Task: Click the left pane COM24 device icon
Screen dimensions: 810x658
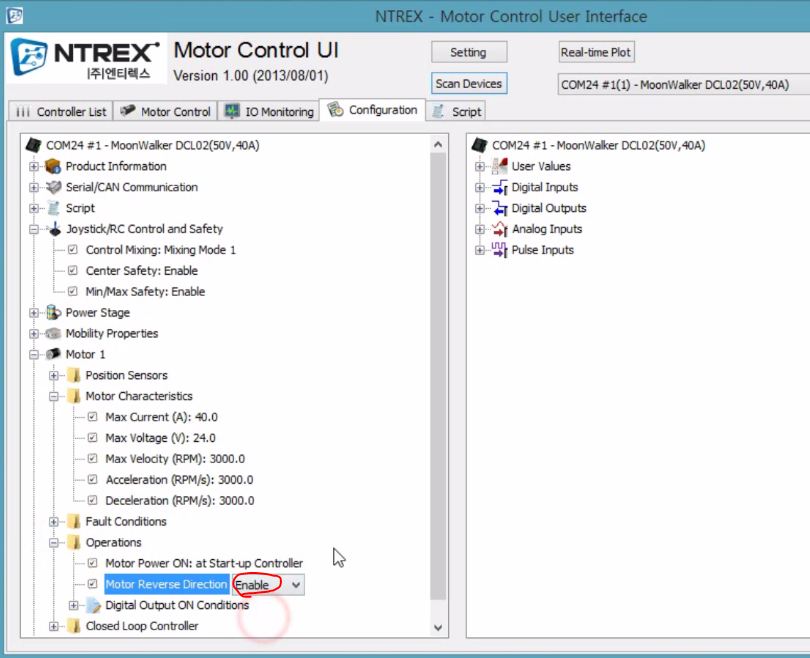Action: pyautogui.click(x=34, y=145)
